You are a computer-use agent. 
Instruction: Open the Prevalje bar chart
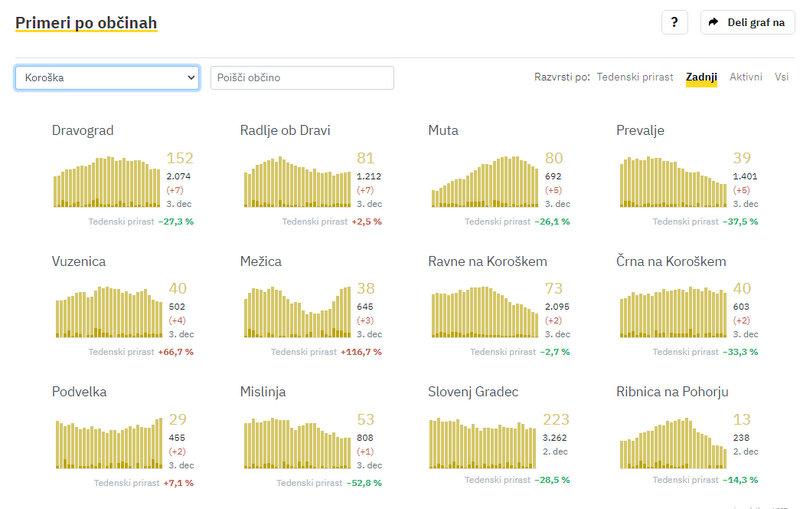coord(672,181)
